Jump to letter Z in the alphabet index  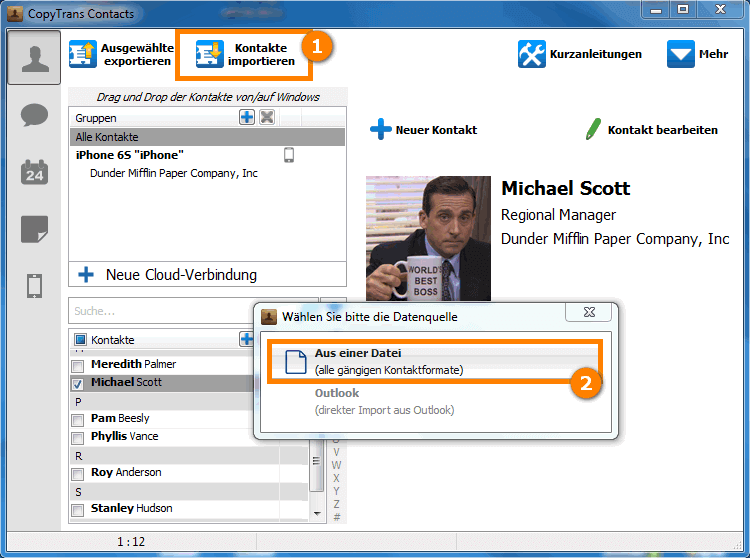point(336,504)
